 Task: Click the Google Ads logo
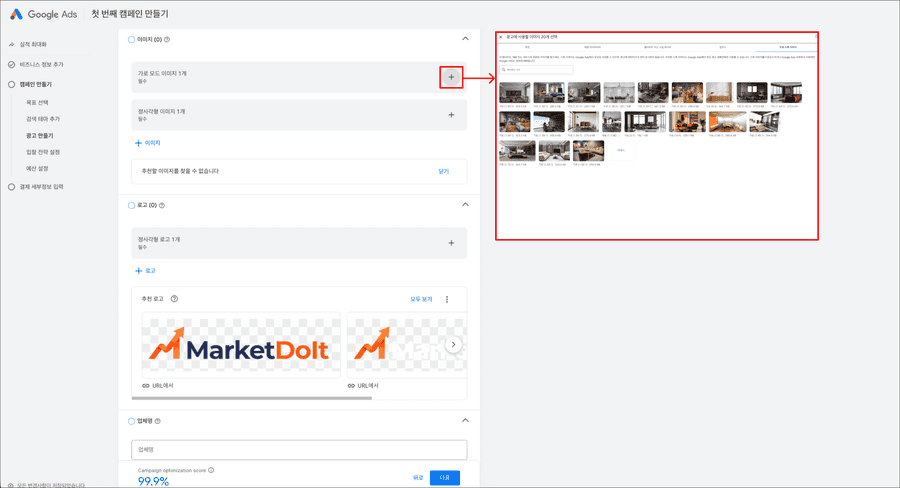44,14
